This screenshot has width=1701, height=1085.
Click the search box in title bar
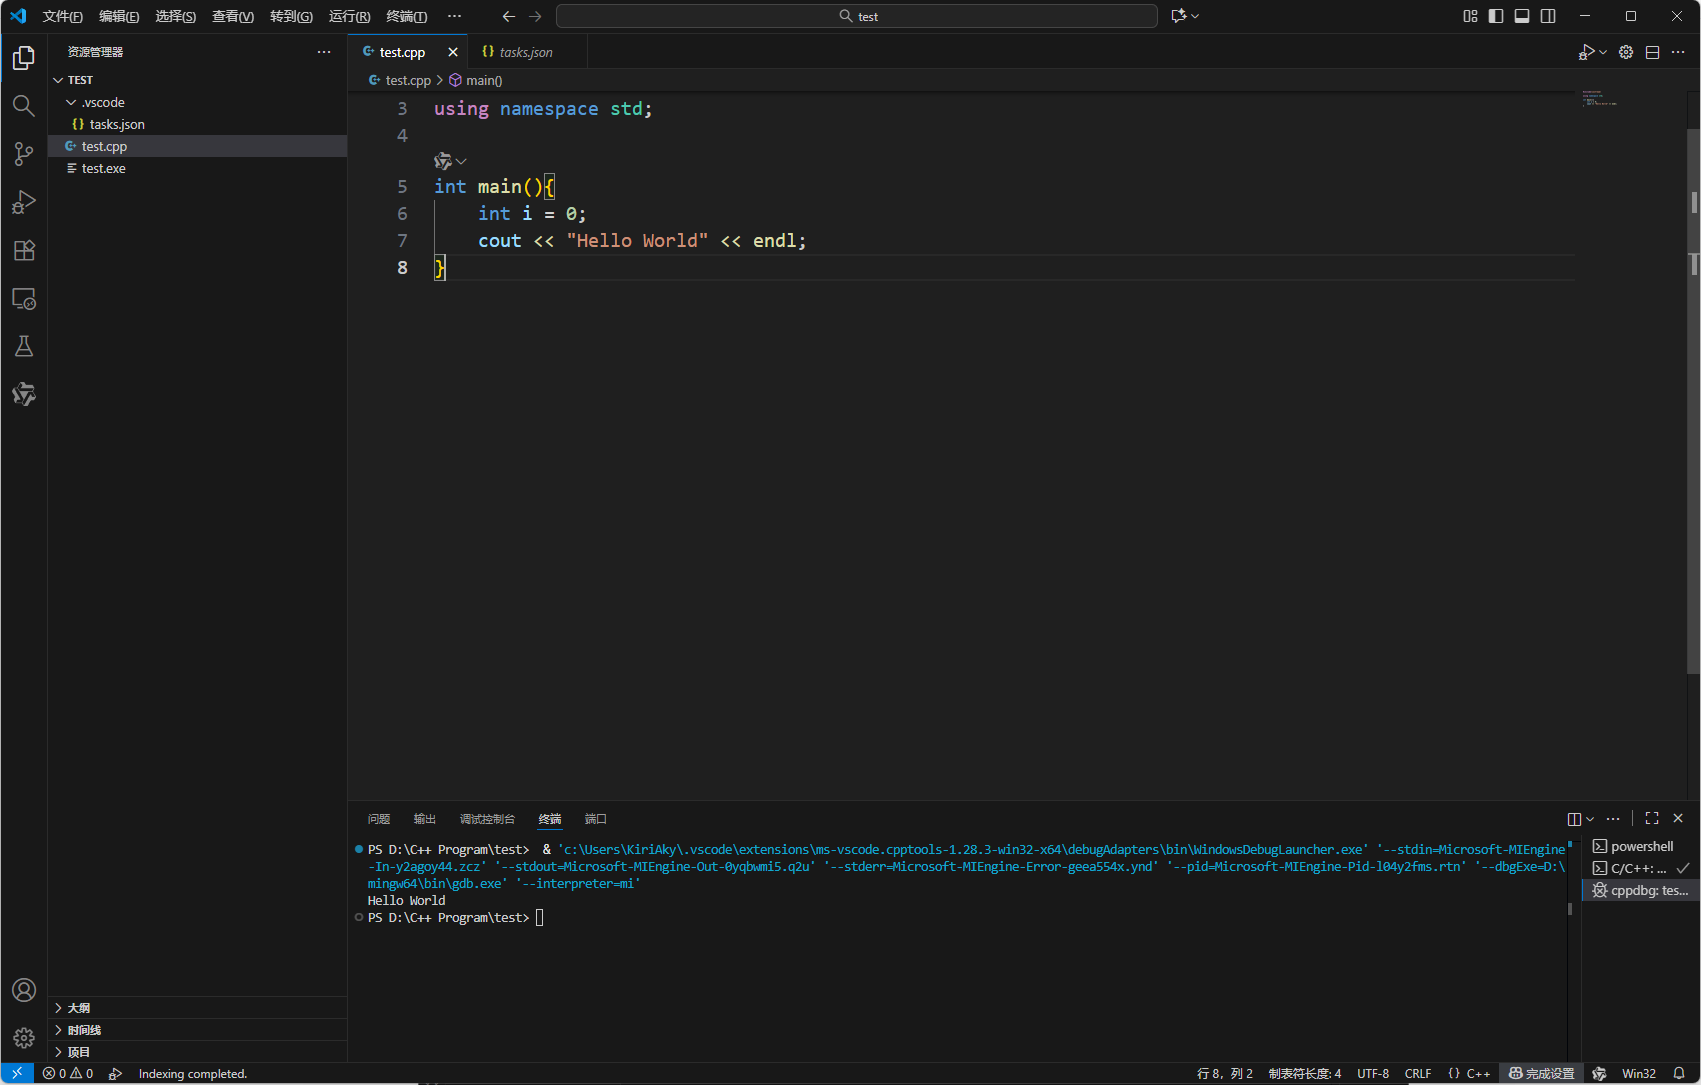pos(856,16)
